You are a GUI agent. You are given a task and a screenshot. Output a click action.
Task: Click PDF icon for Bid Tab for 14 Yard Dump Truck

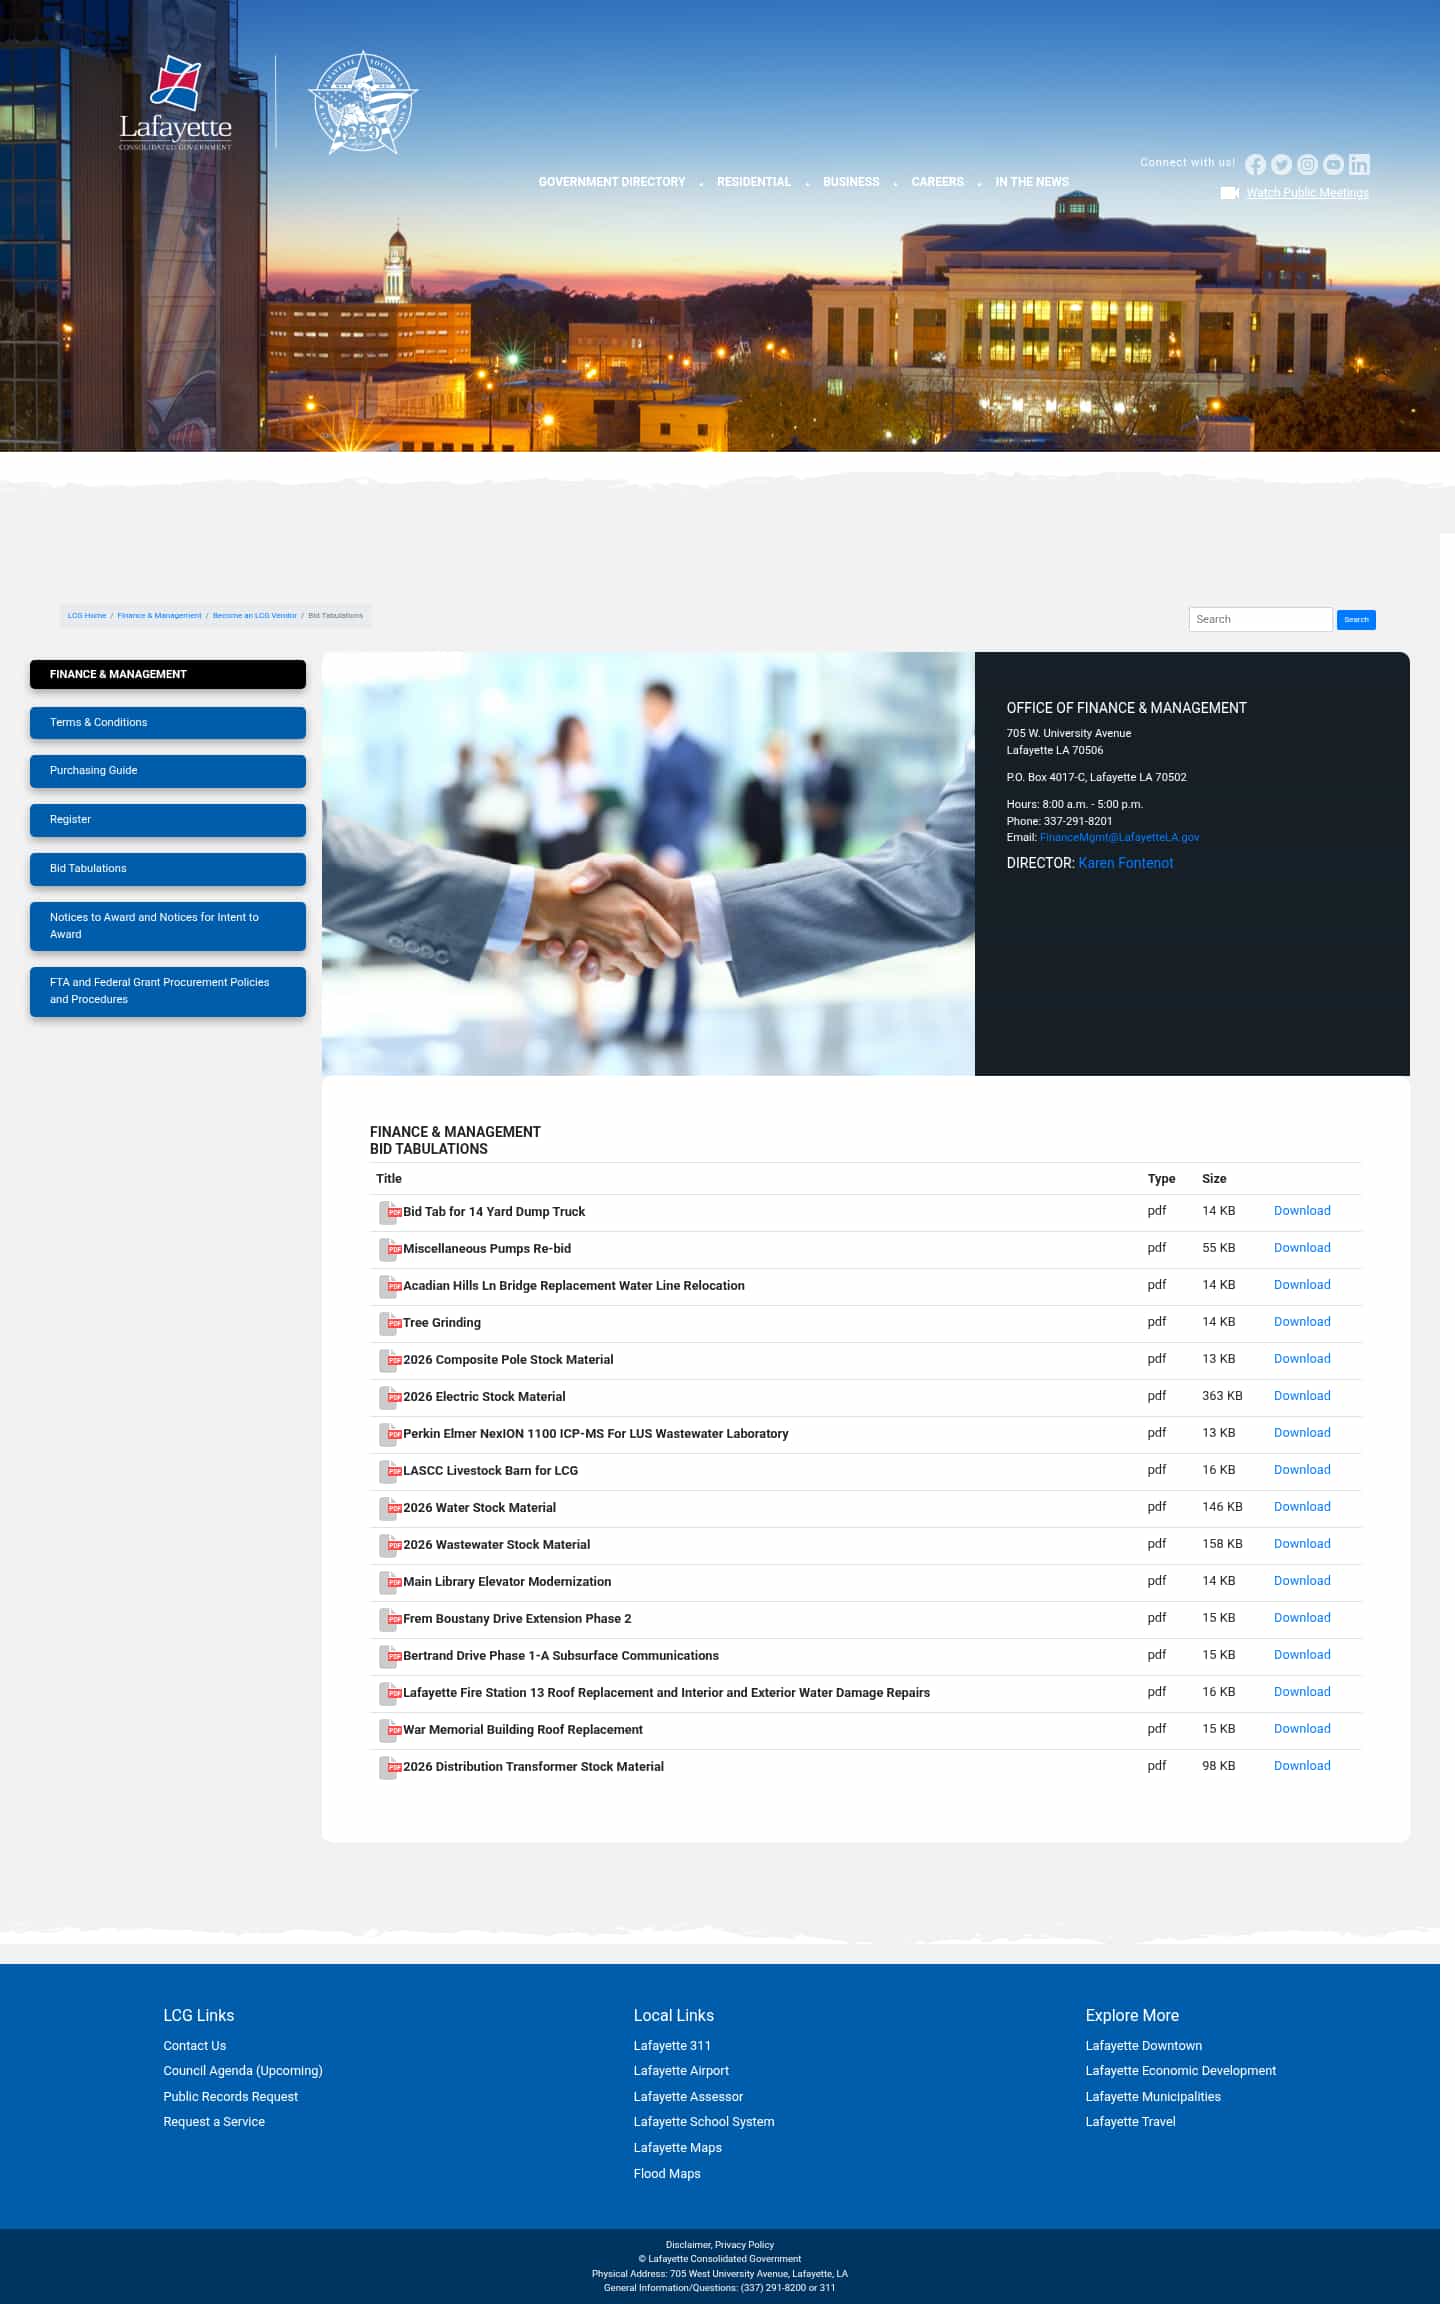point(390,1212)
